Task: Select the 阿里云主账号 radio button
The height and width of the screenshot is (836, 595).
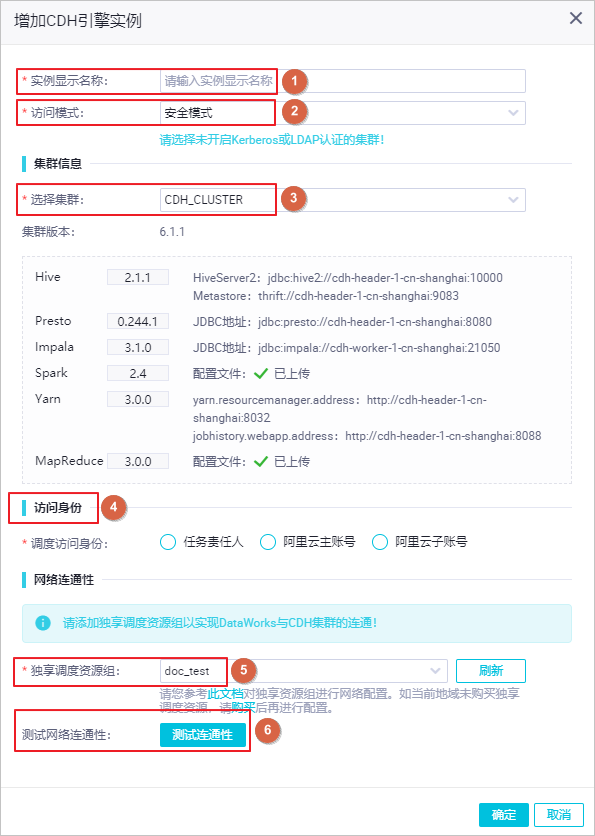Action: (267, 543)
